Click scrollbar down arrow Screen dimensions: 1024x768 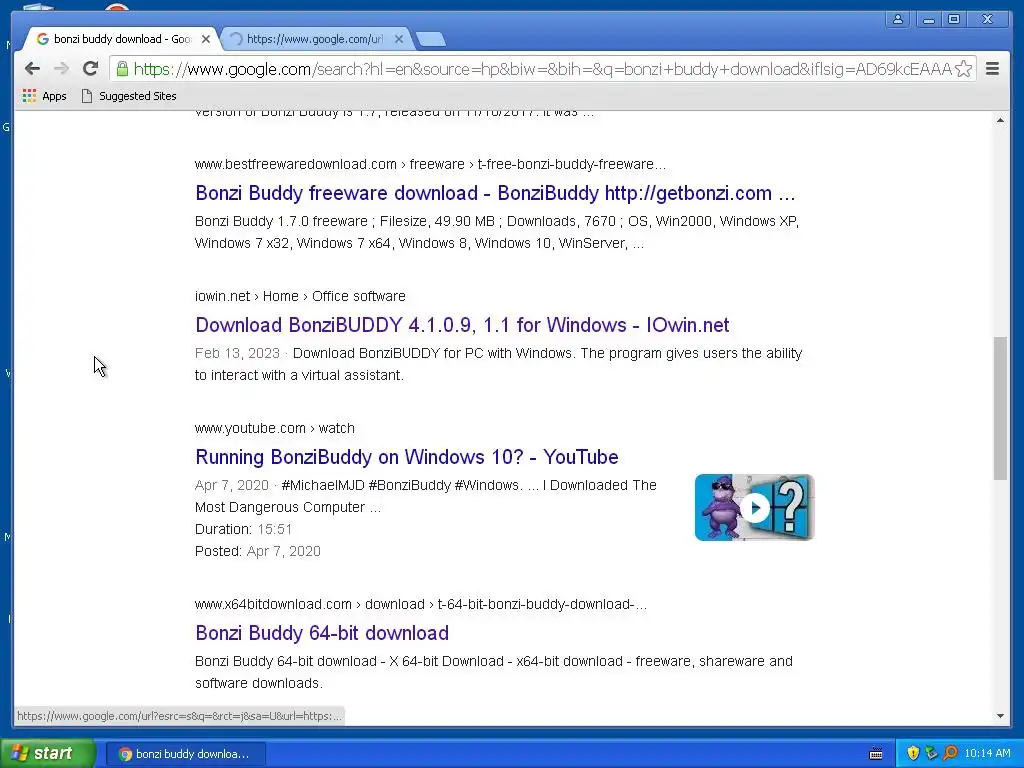1000,716
